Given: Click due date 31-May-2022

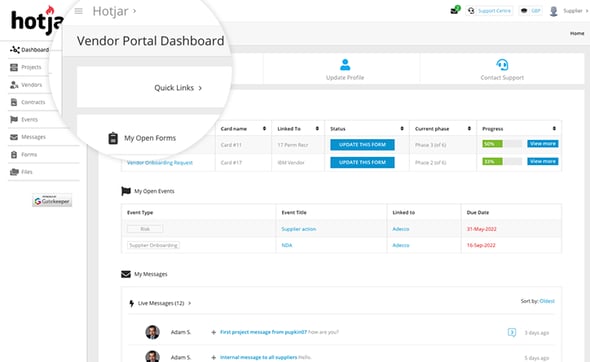Looking at the screenshot, I should (482, 229).
